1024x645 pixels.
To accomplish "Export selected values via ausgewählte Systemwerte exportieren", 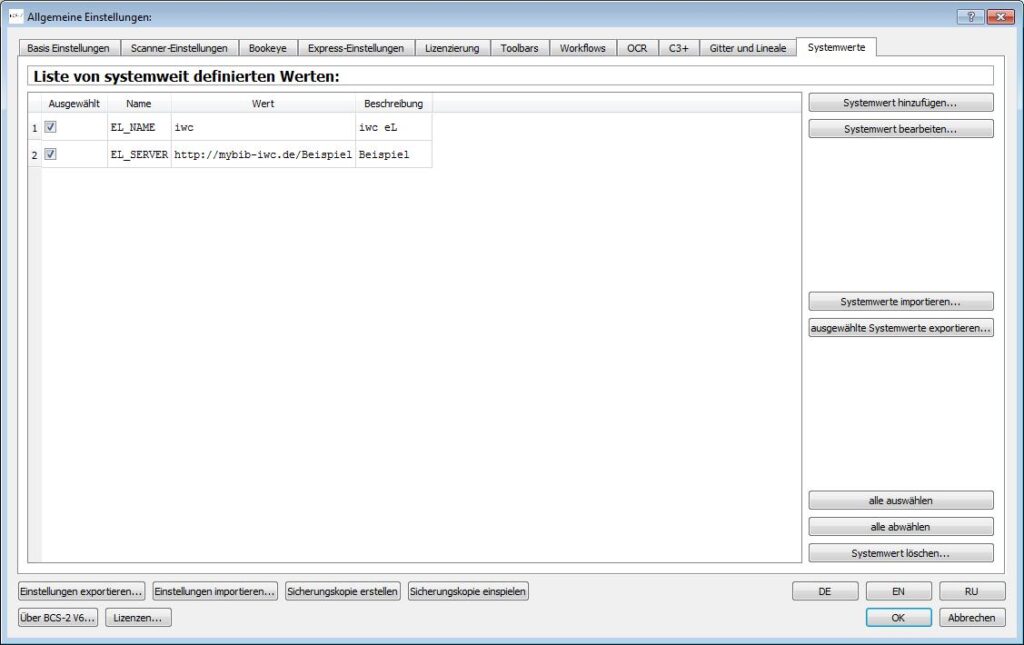I will 900,328.
